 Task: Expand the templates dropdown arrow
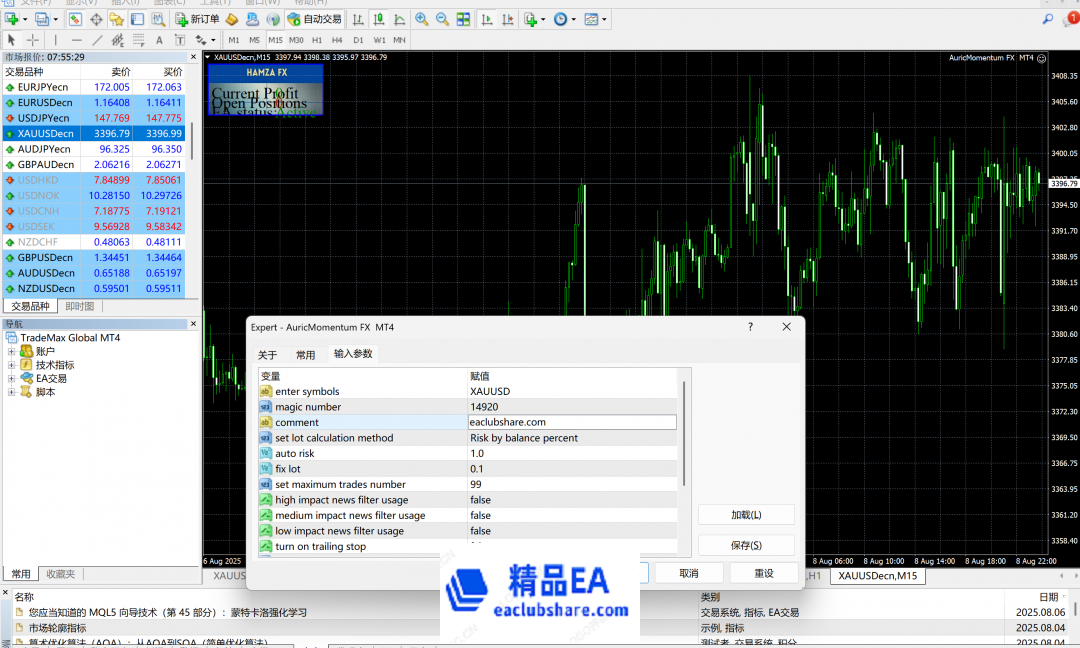604,19
